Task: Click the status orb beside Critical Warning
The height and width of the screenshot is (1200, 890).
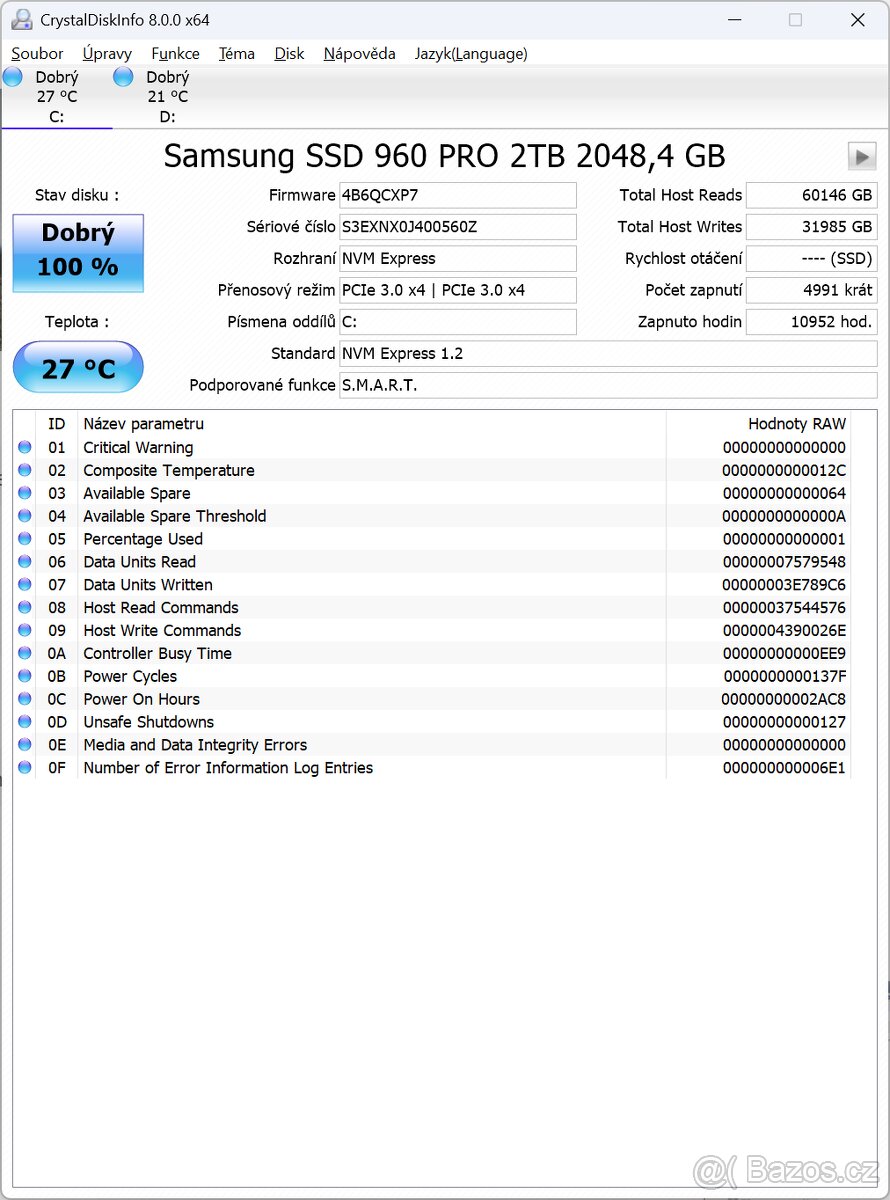Action: pyautogui.click(x=25, y=448)
